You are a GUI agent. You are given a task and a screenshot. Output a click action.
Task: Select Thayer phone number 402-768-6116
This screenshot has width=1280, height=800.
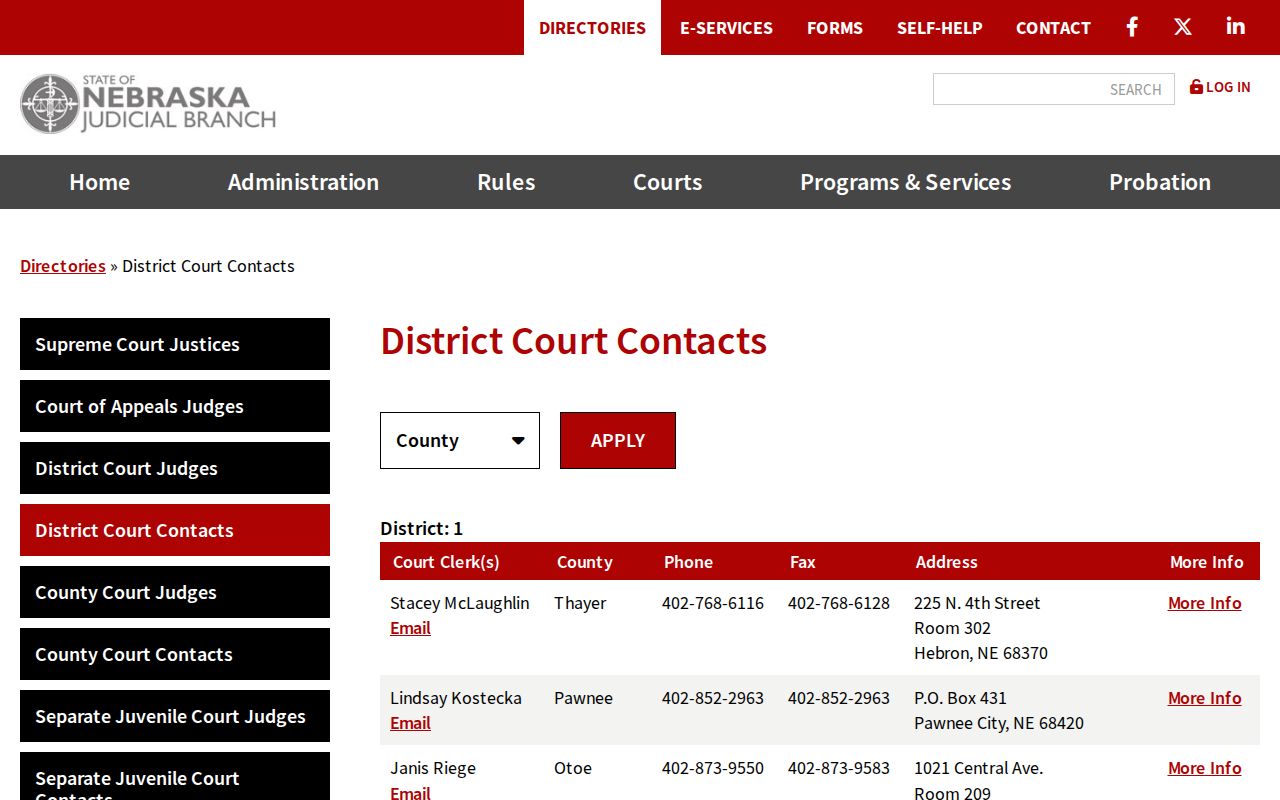[713, 603]
